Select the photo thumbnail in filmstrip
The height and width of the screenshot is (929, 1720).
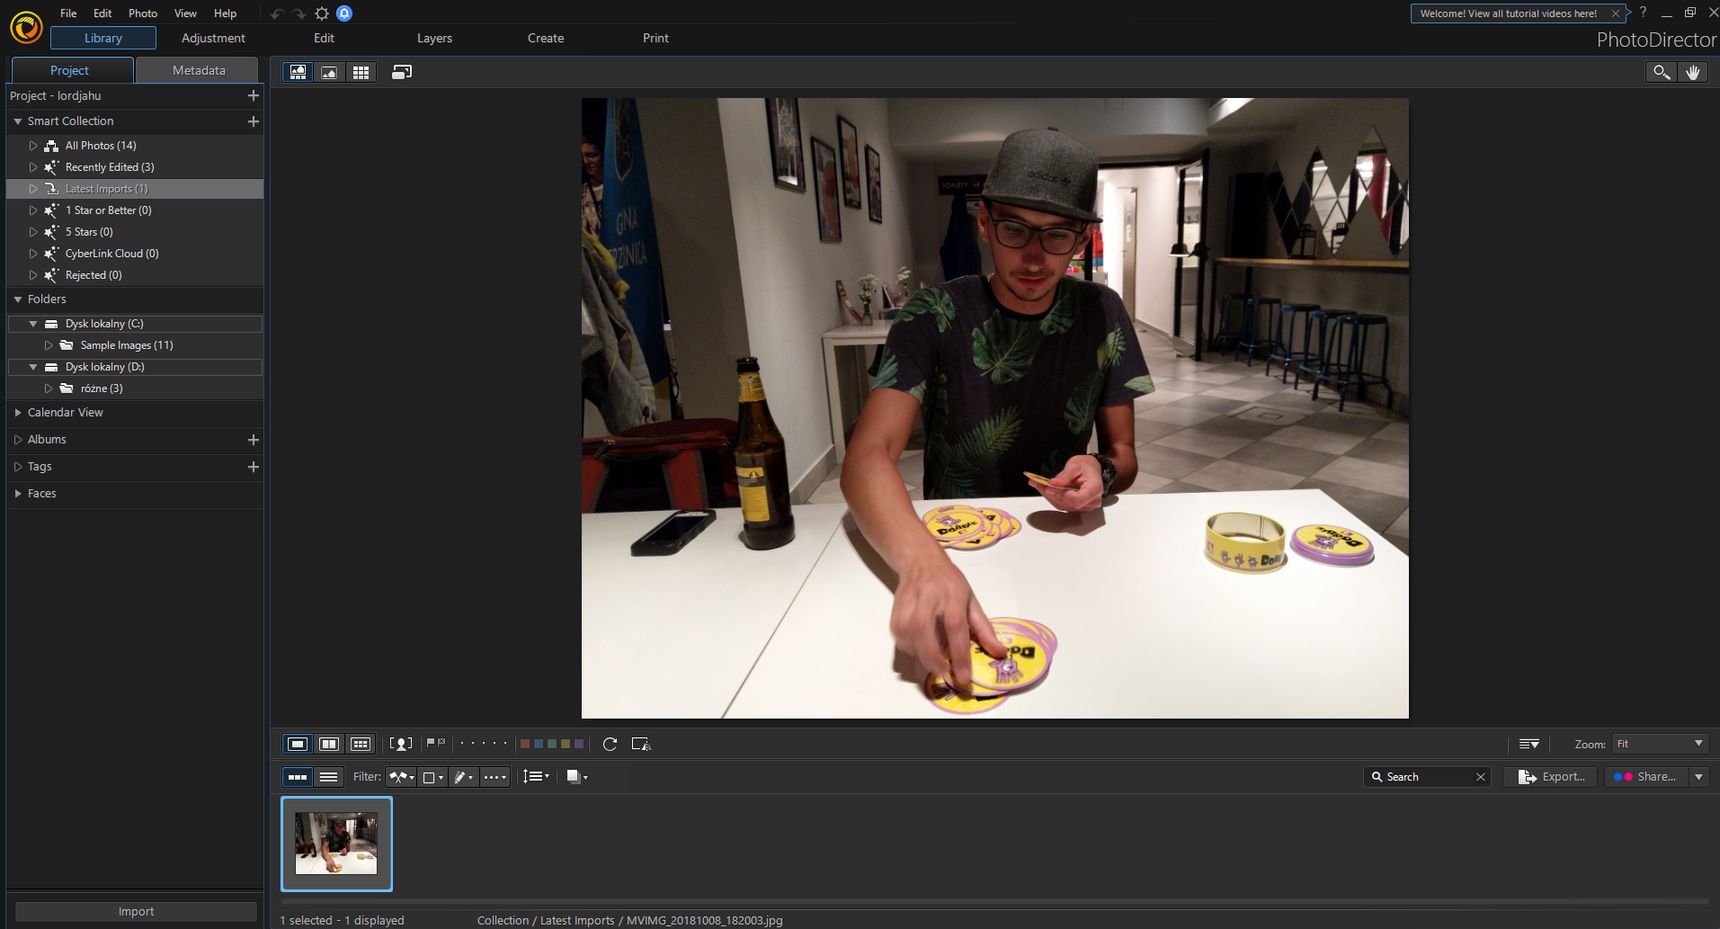click(337, 844)
